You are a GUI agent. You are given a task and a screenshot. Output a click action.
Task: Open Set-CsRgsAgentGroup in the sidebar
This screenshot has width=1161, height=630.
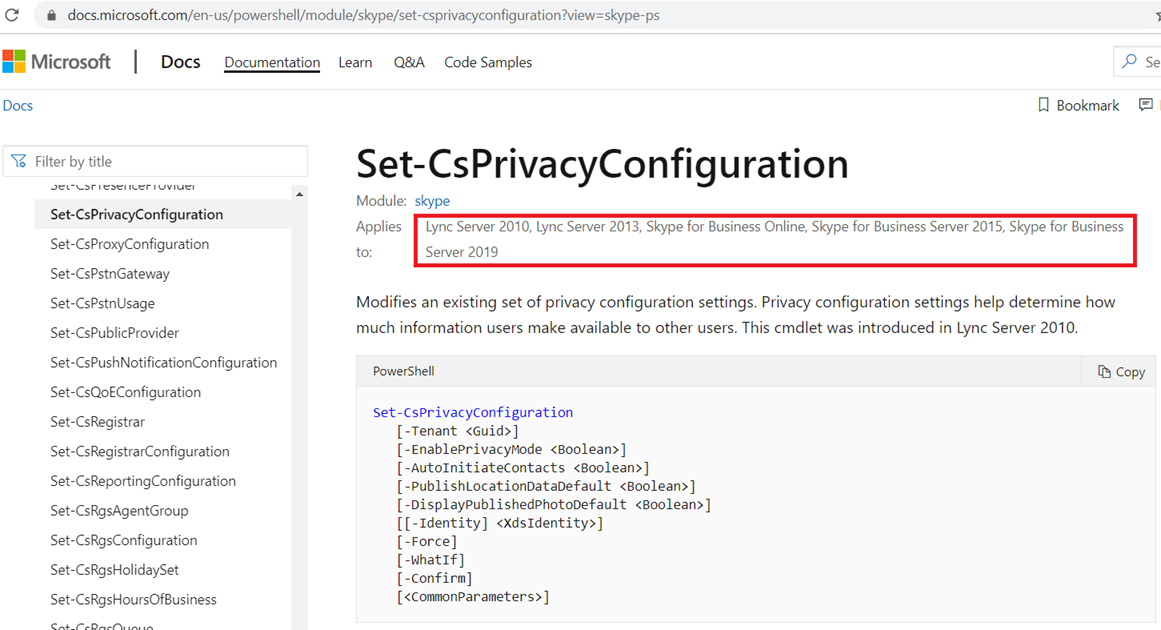(119, 510)
